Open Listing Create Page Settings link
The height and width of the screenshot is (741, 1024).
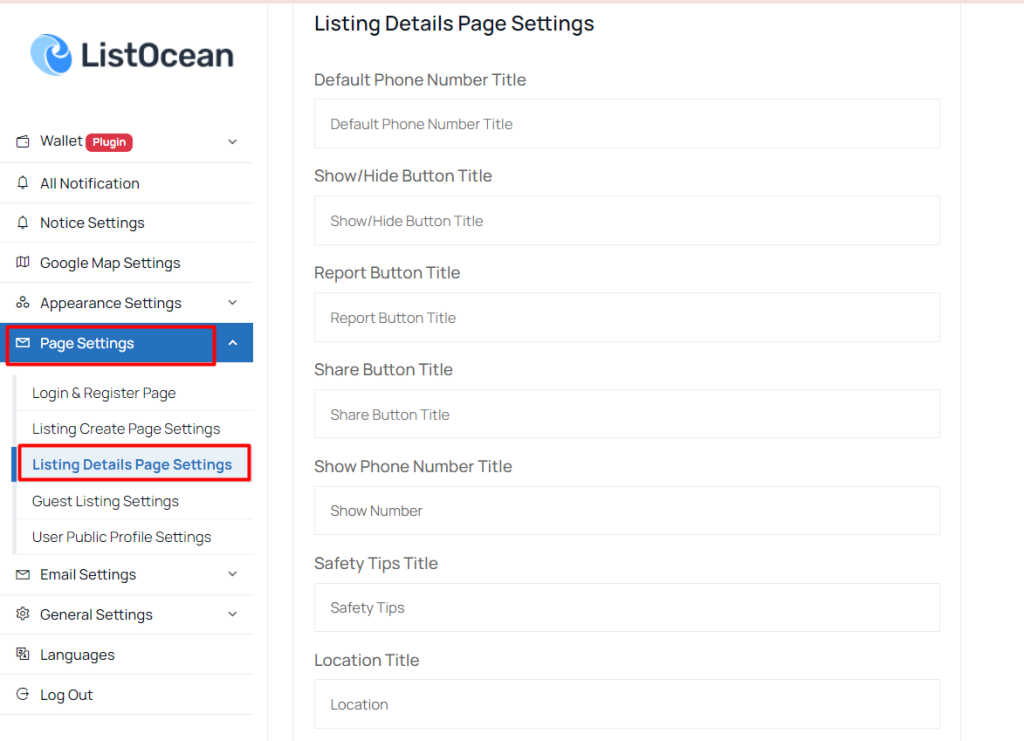(x=126, y=429)
